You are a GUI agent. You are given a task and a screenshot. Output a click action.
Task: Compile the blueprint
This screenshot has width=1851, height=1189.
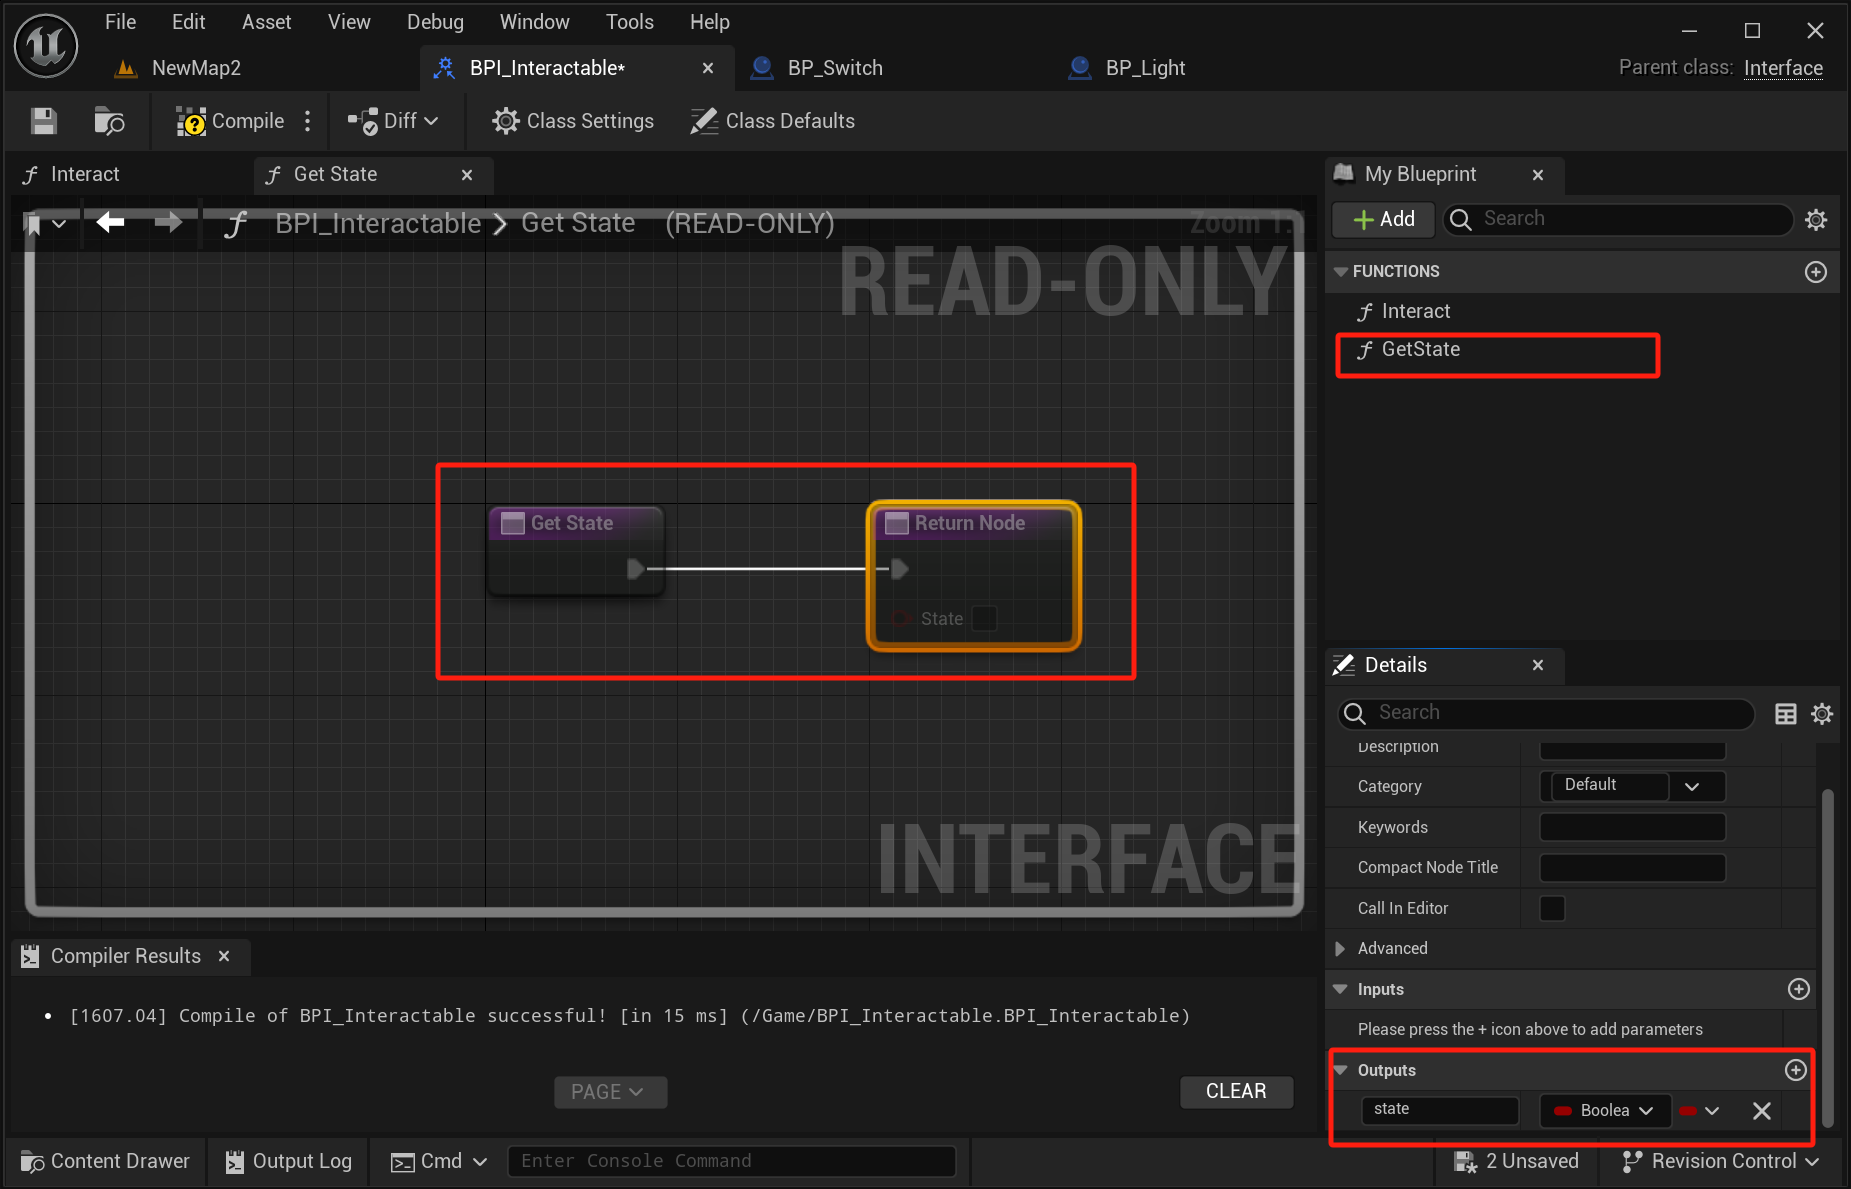[231, 121]
